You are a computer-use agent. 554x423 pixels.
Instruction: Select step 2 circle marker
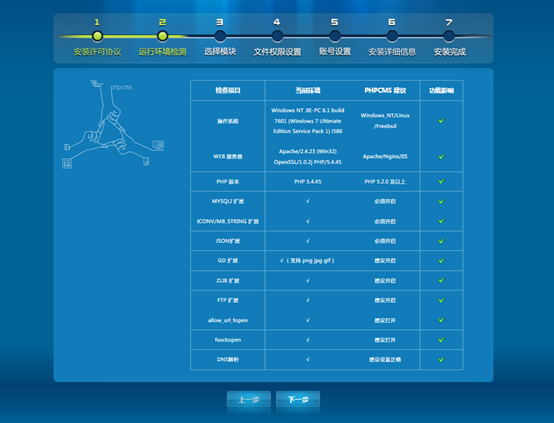(x=163, y=36)
